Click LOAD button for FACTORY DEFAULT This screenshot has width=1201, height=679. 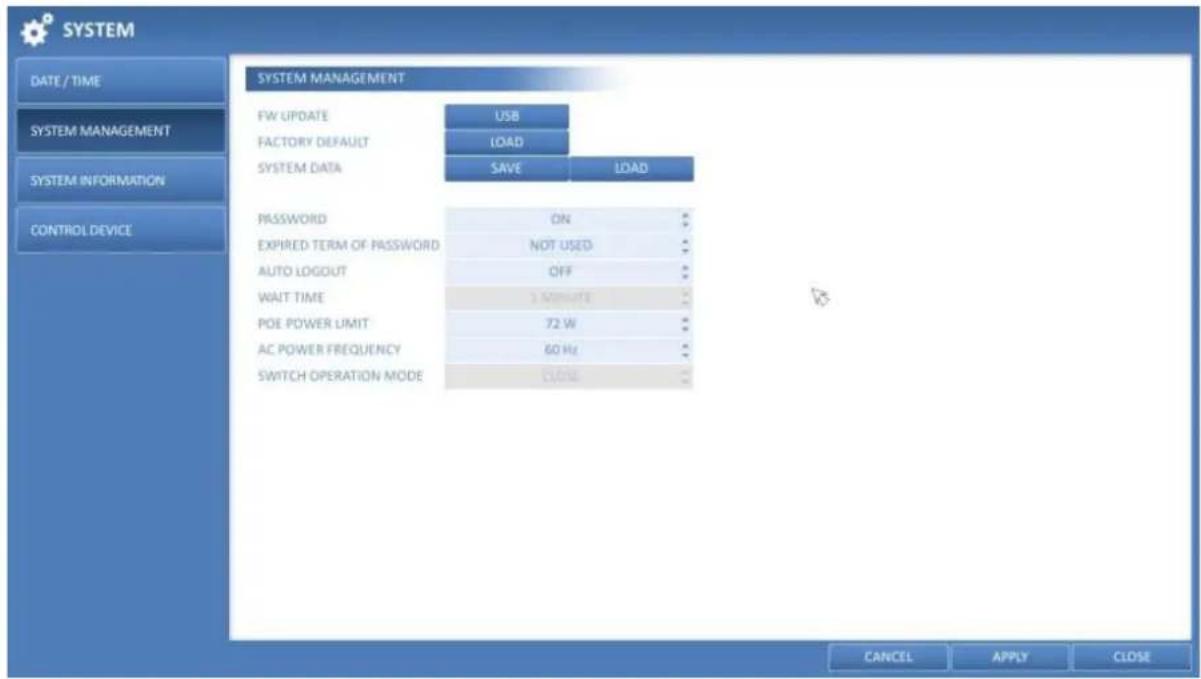click(x=506, y=143)
